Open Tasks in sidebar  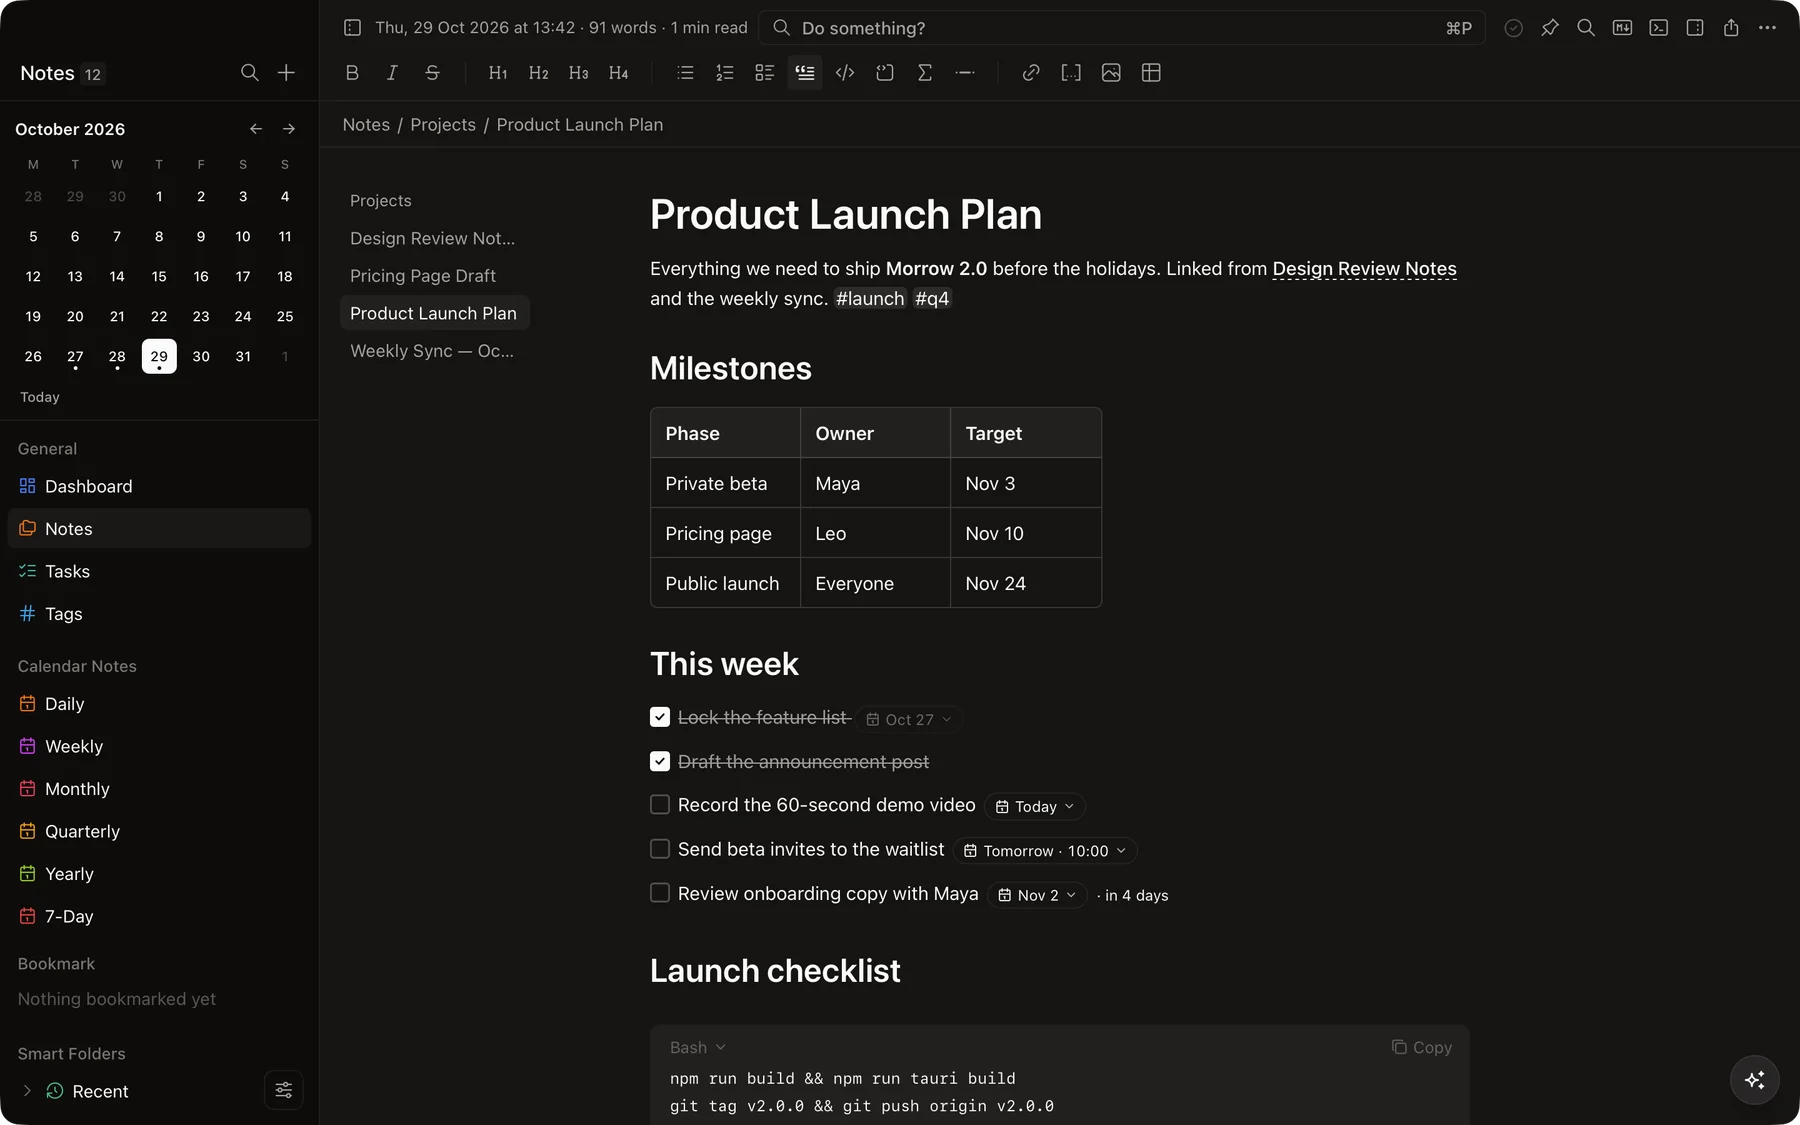[159, 571]
